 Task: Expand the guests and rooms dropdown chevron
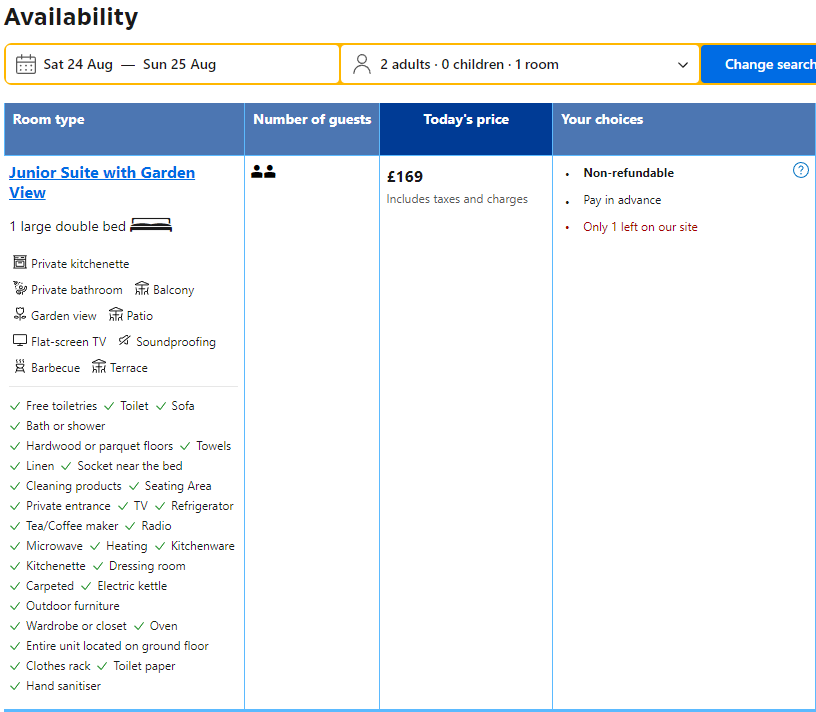pos(683,65)
